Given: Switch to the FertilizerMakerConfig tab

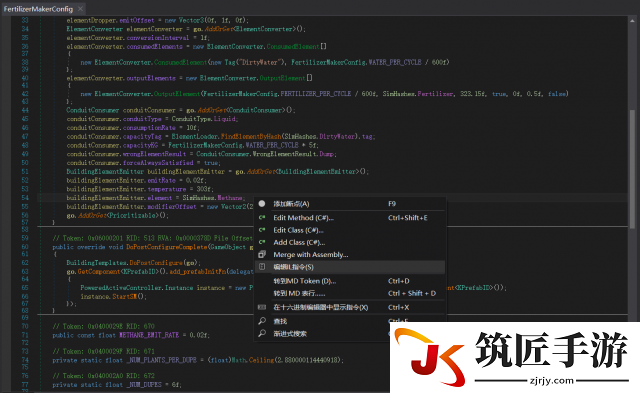Looking at the screenshot, I should [x=38, y=9].
